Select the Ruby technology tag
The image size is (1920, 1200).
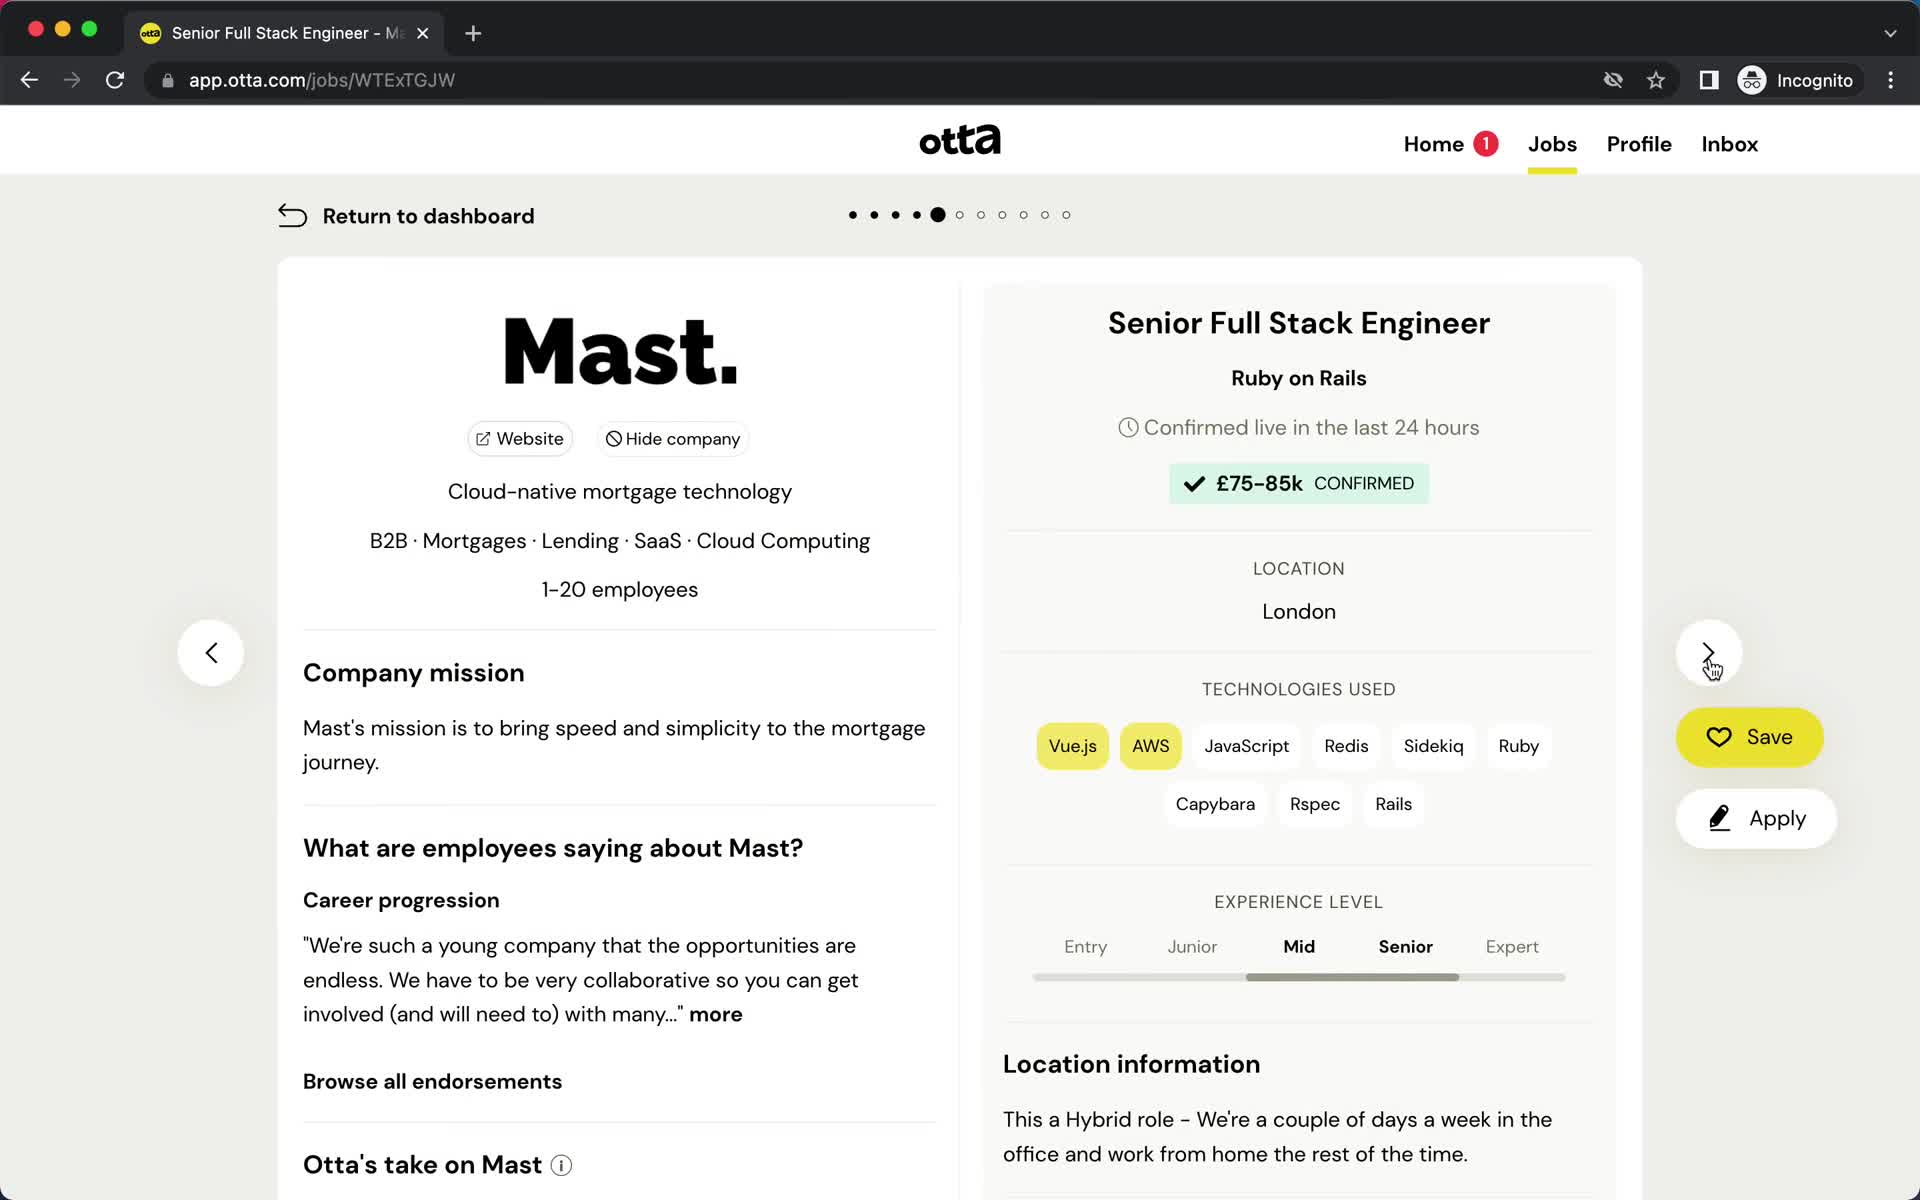click(x=1518, y=746)
